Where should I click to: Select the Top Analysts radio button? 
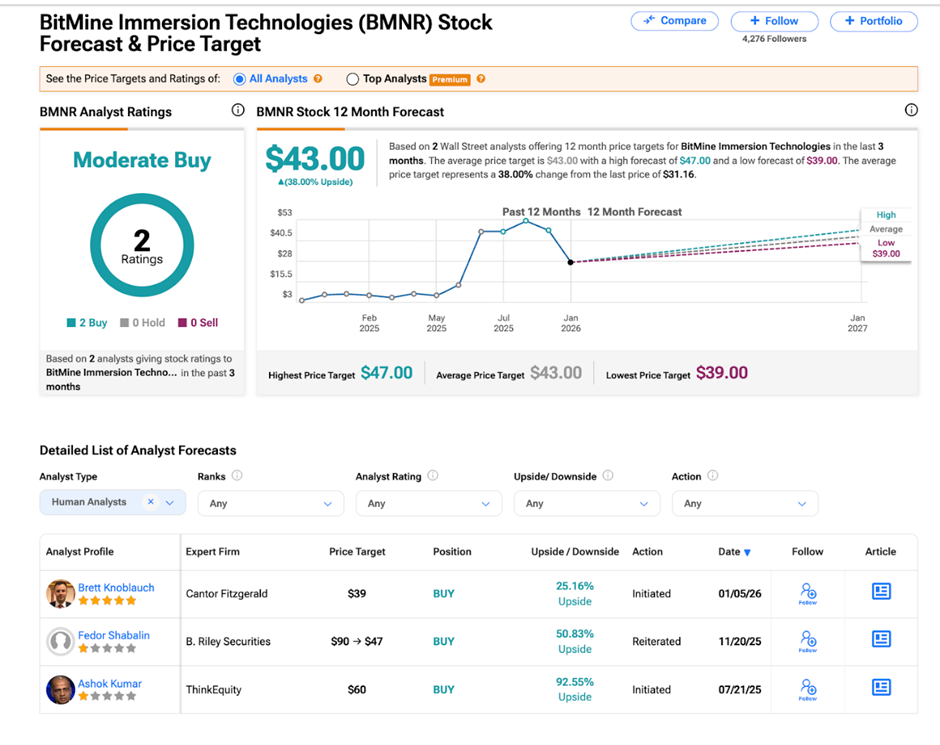point(352,79)
